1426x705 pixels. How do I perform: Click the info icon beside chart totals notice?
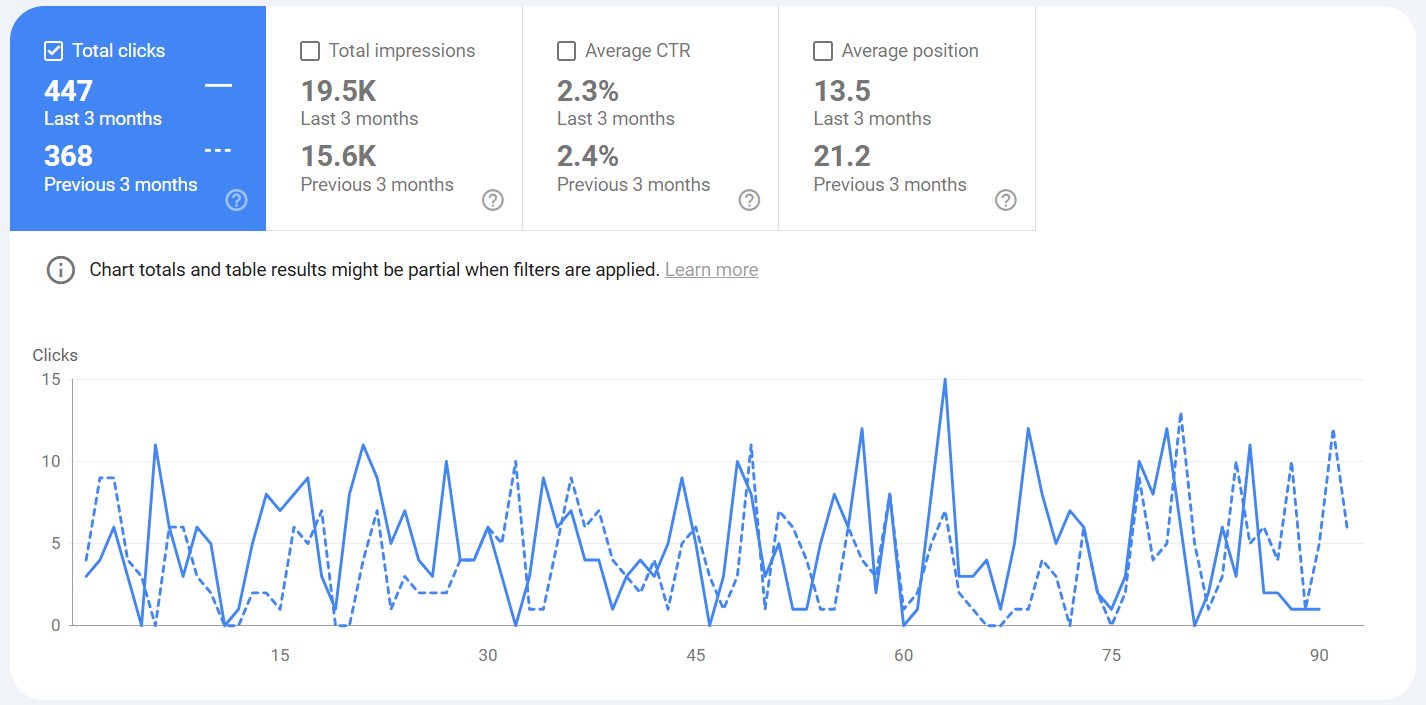pyautogui.click(x=61, y=270)
